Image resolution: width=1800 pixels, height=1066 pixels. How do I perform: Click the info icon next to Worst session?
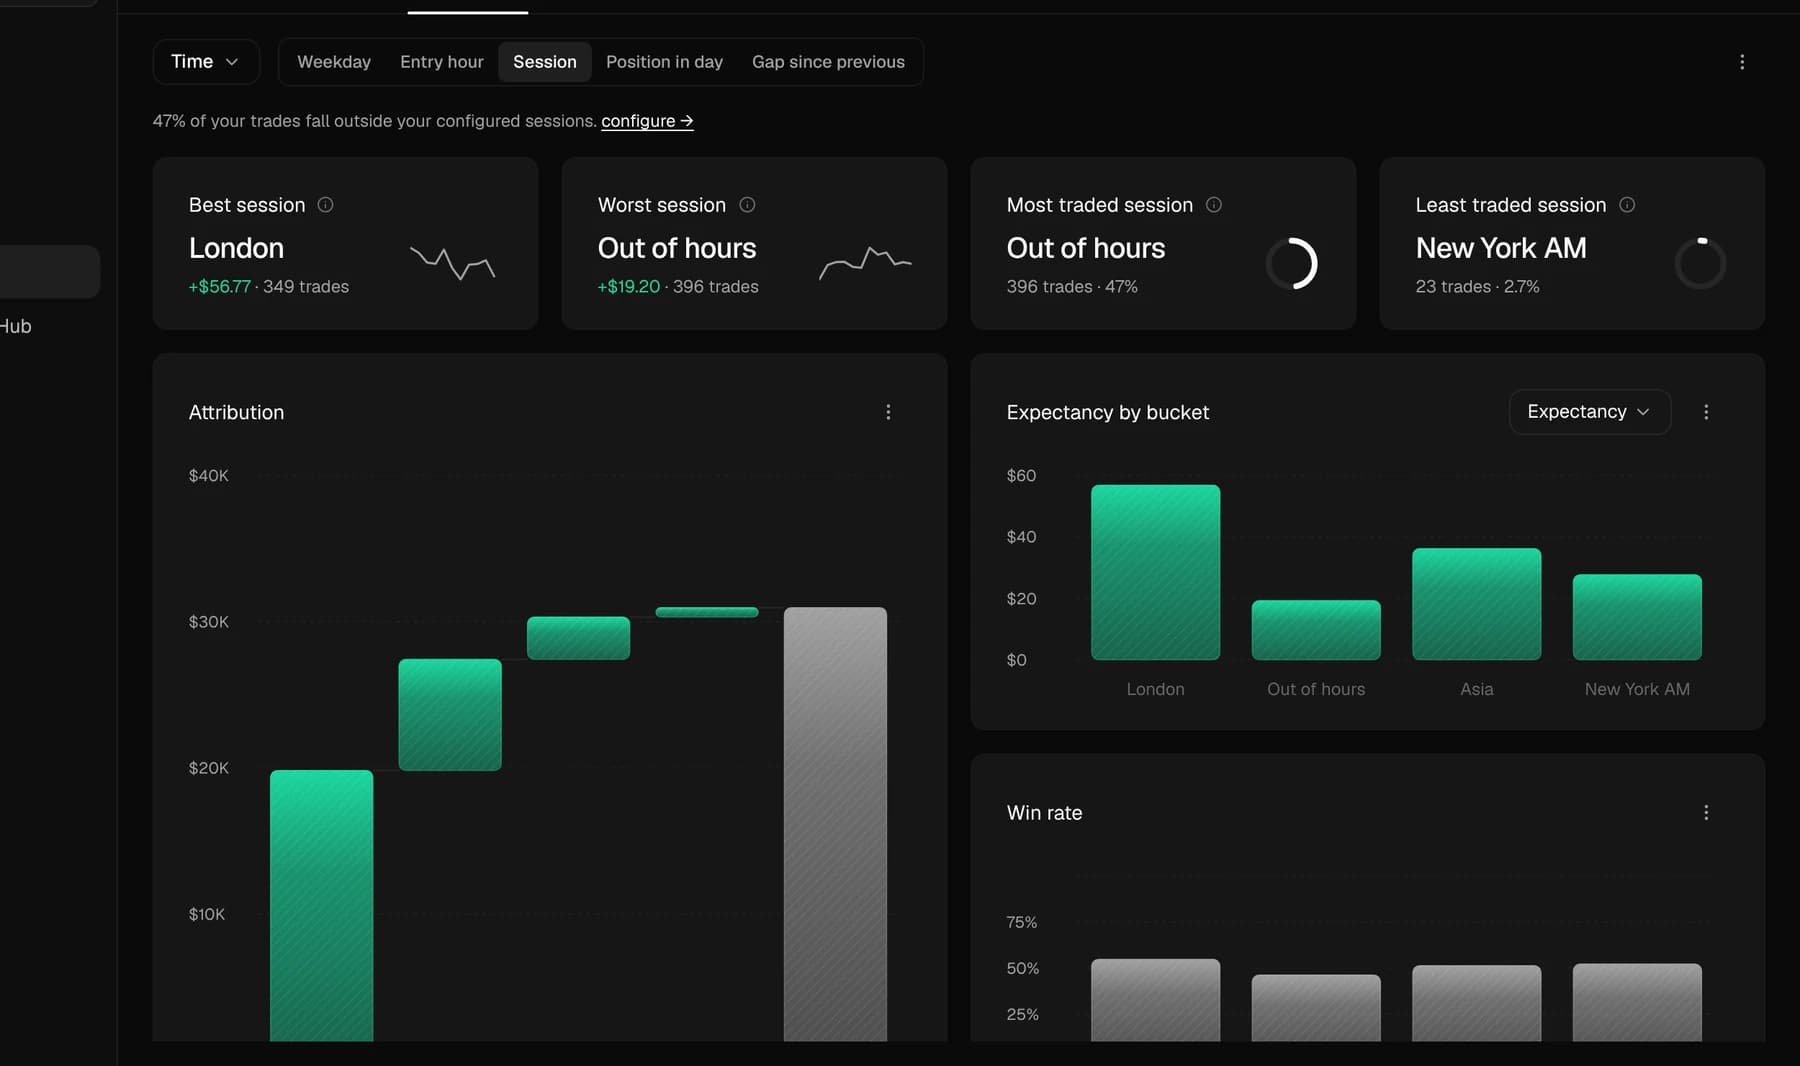tap(747, 205)
